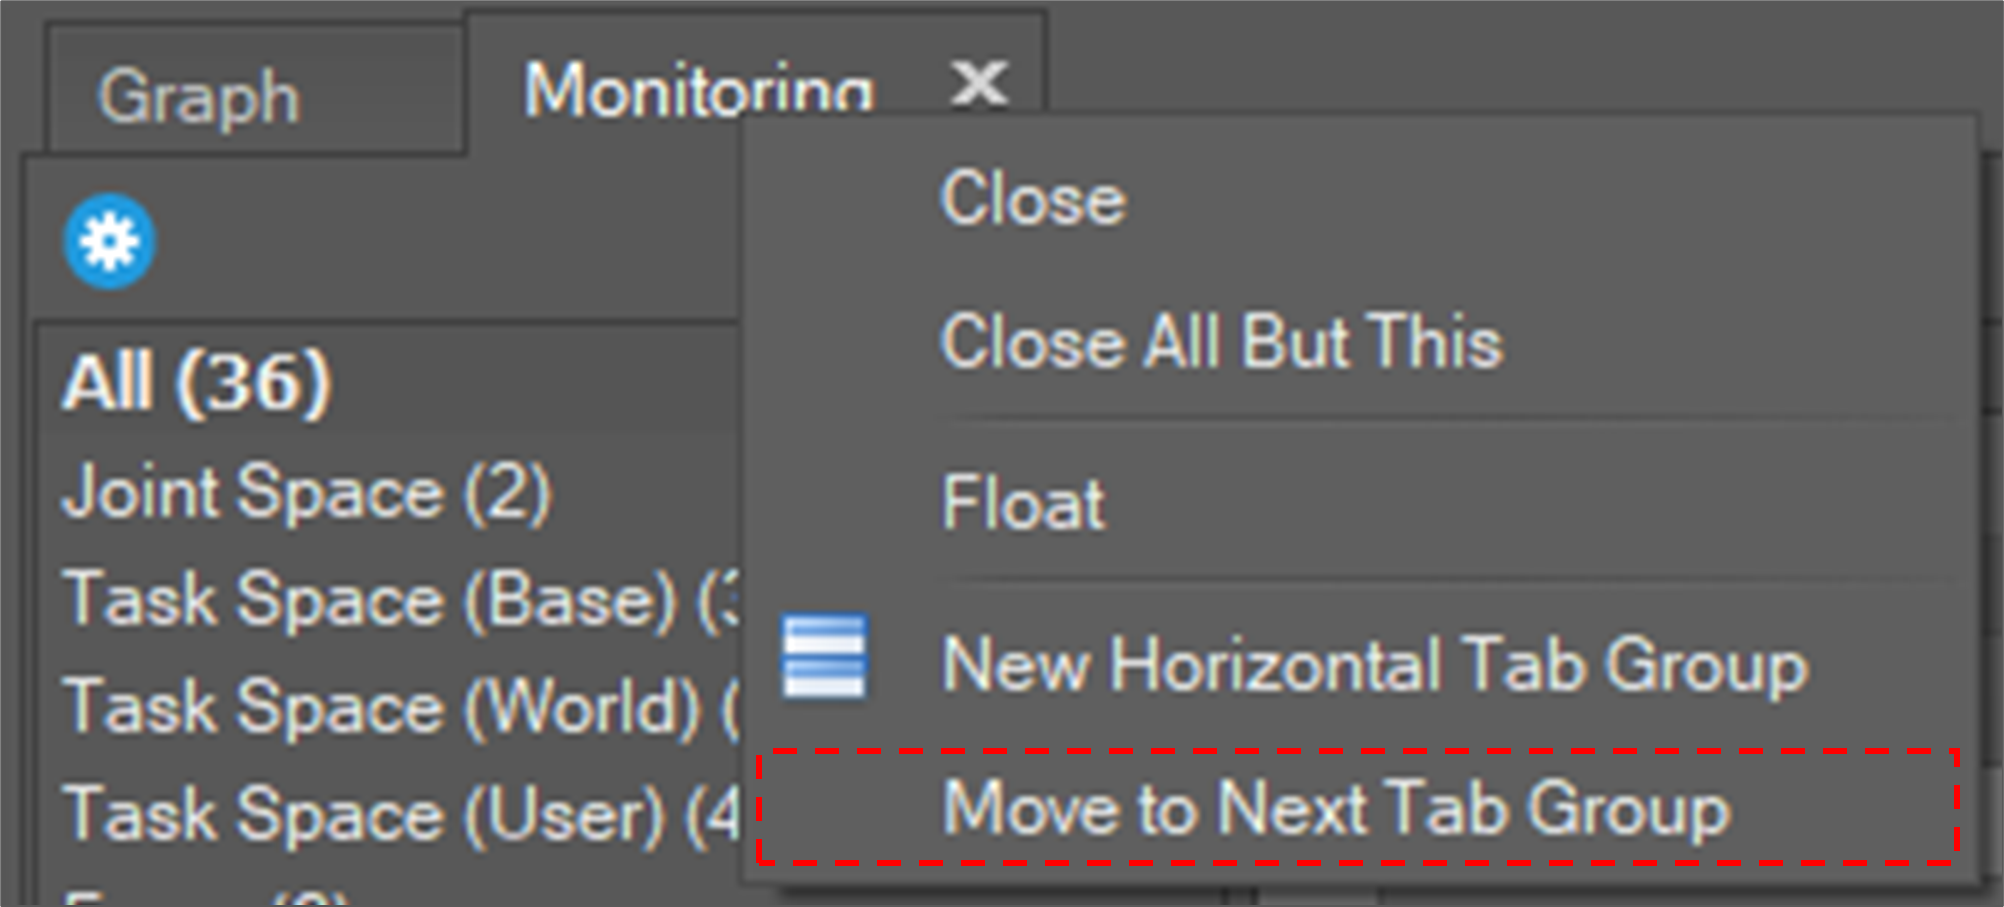Pick the New Horizontal Tab Group text entry

1375,664
